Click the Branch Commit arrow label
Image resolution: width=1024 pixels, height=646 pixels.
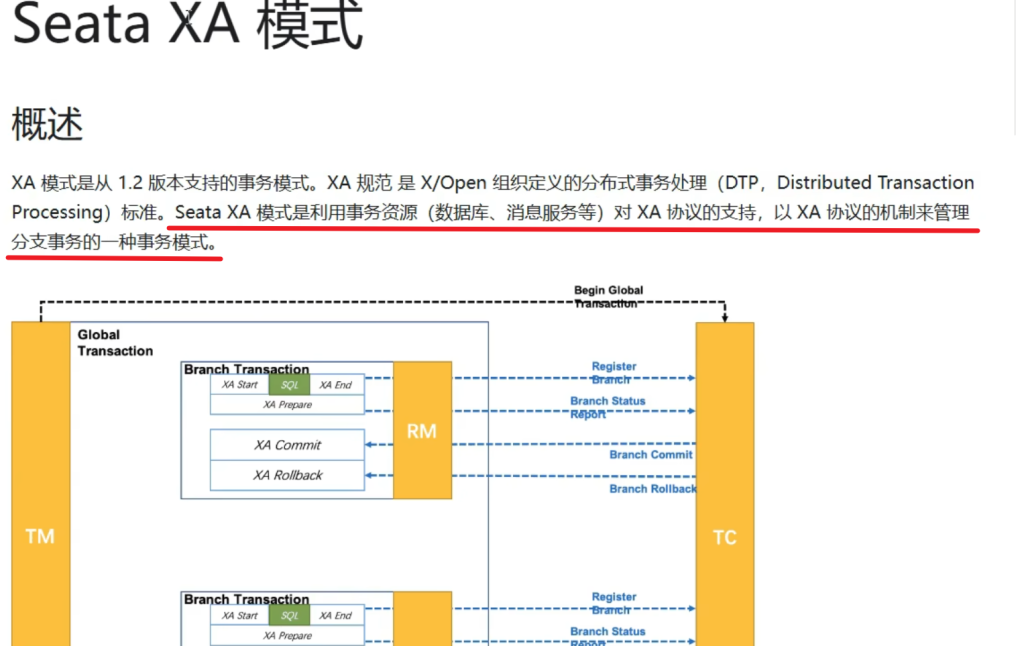click(x=650, y=454)
